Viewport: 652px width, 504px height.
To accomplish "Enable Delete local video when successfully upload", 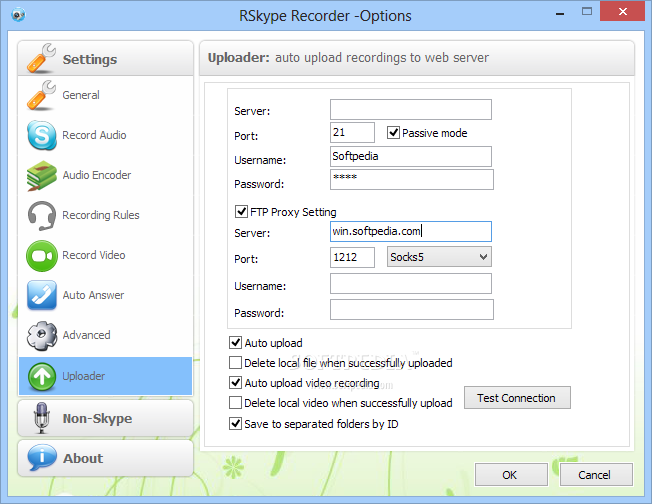I will 235,403.
